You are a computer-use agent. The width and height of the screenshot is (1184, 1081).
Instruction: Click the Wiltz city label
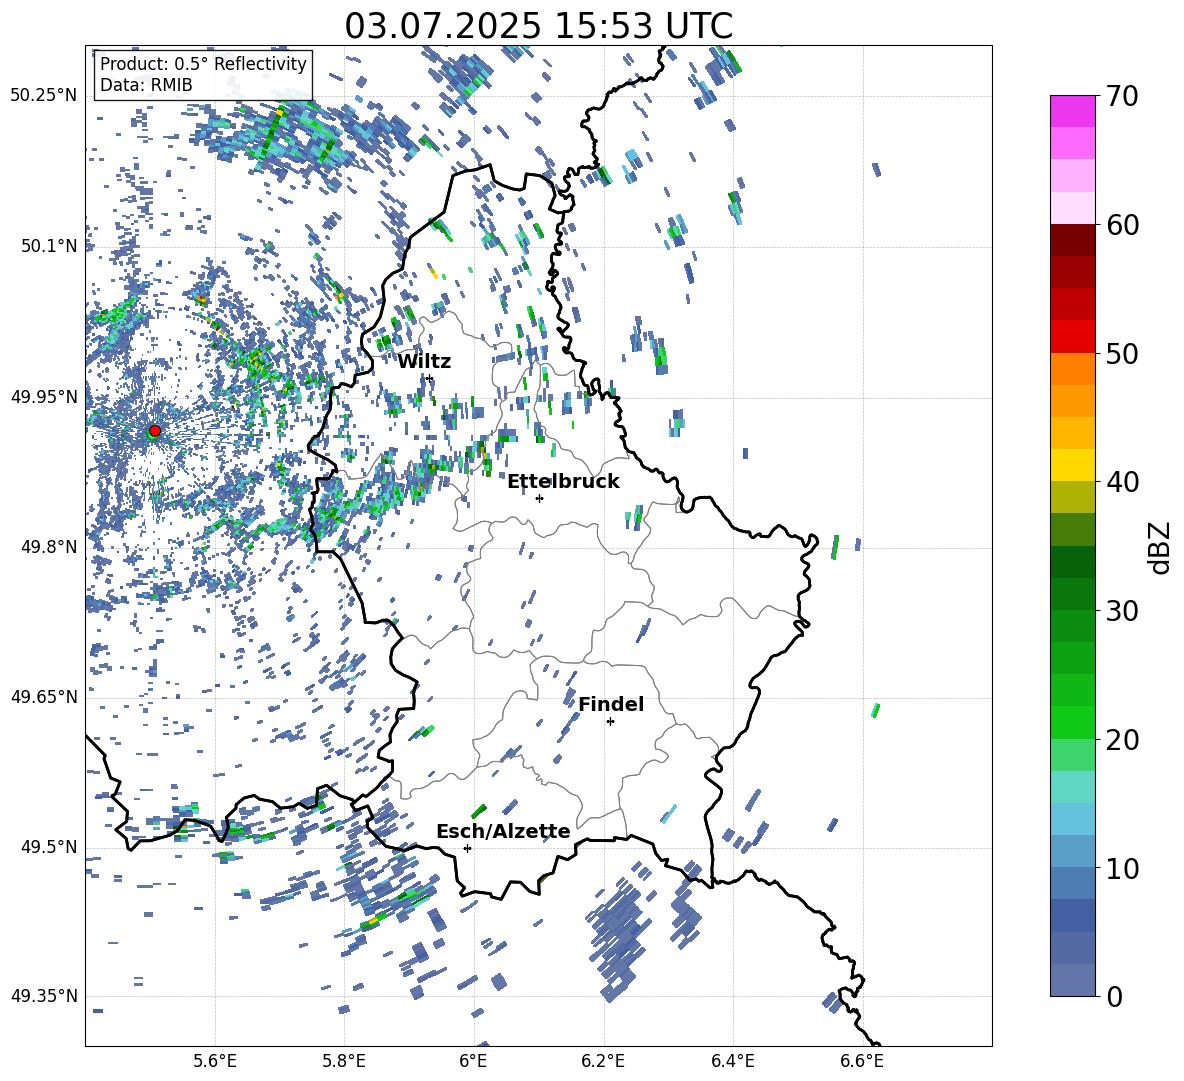(424, 362)
